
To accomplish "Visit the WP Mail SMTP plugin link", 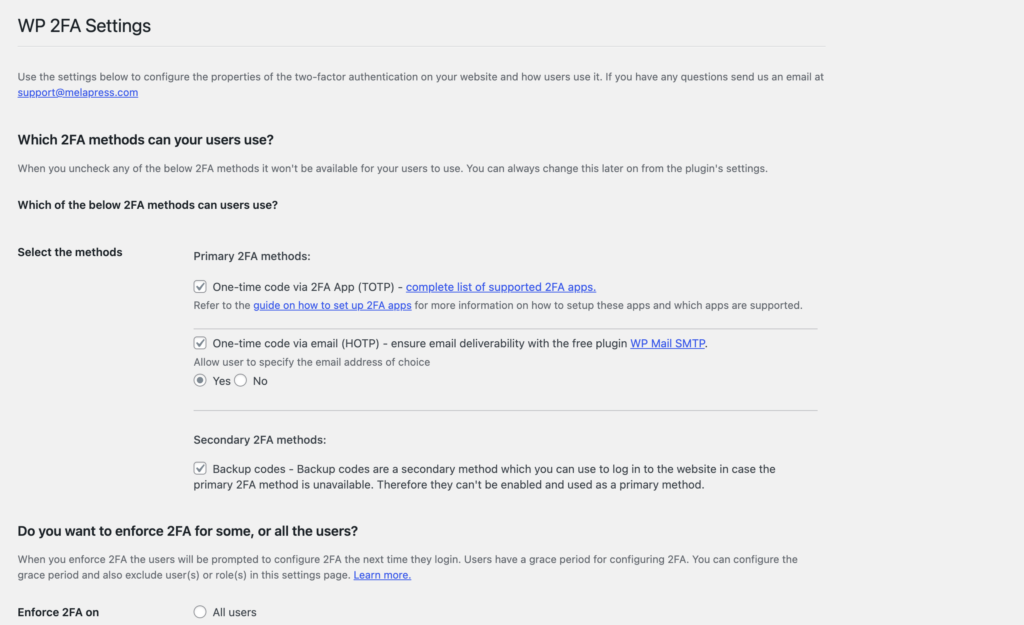I will [668, 343].
